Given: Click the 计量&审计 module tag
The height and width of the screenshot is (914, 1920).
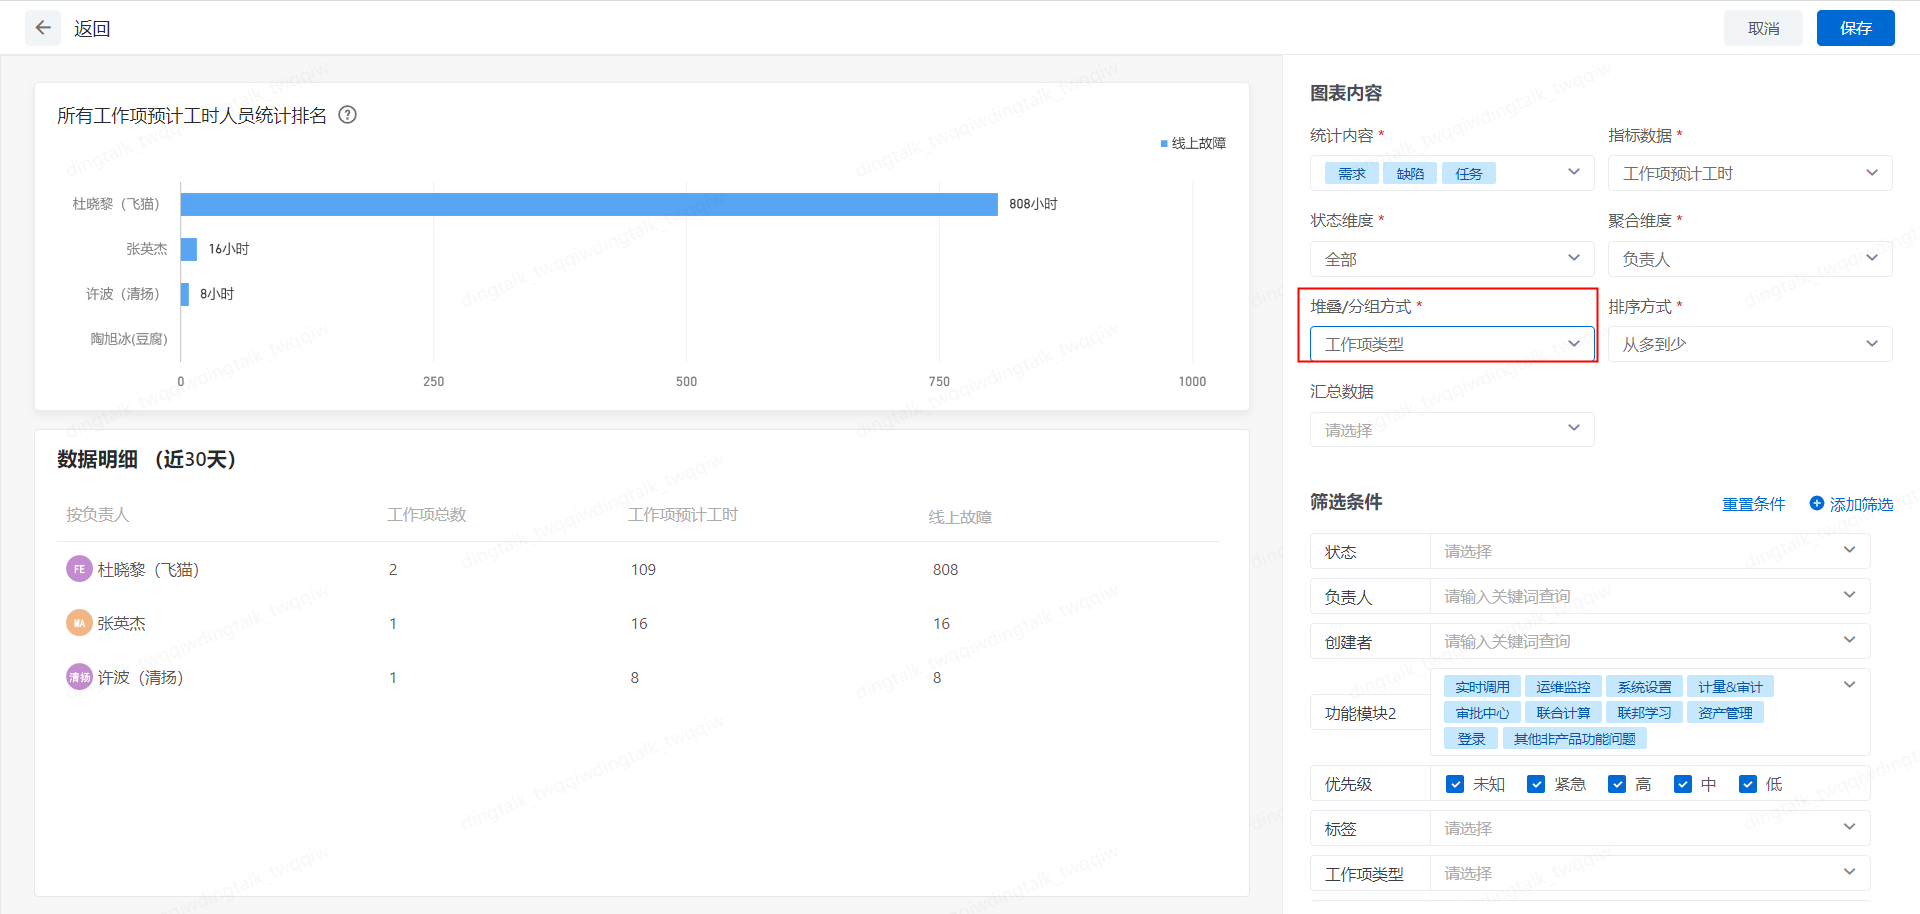Looking at the screenshot, I should tap(1730, 687).
